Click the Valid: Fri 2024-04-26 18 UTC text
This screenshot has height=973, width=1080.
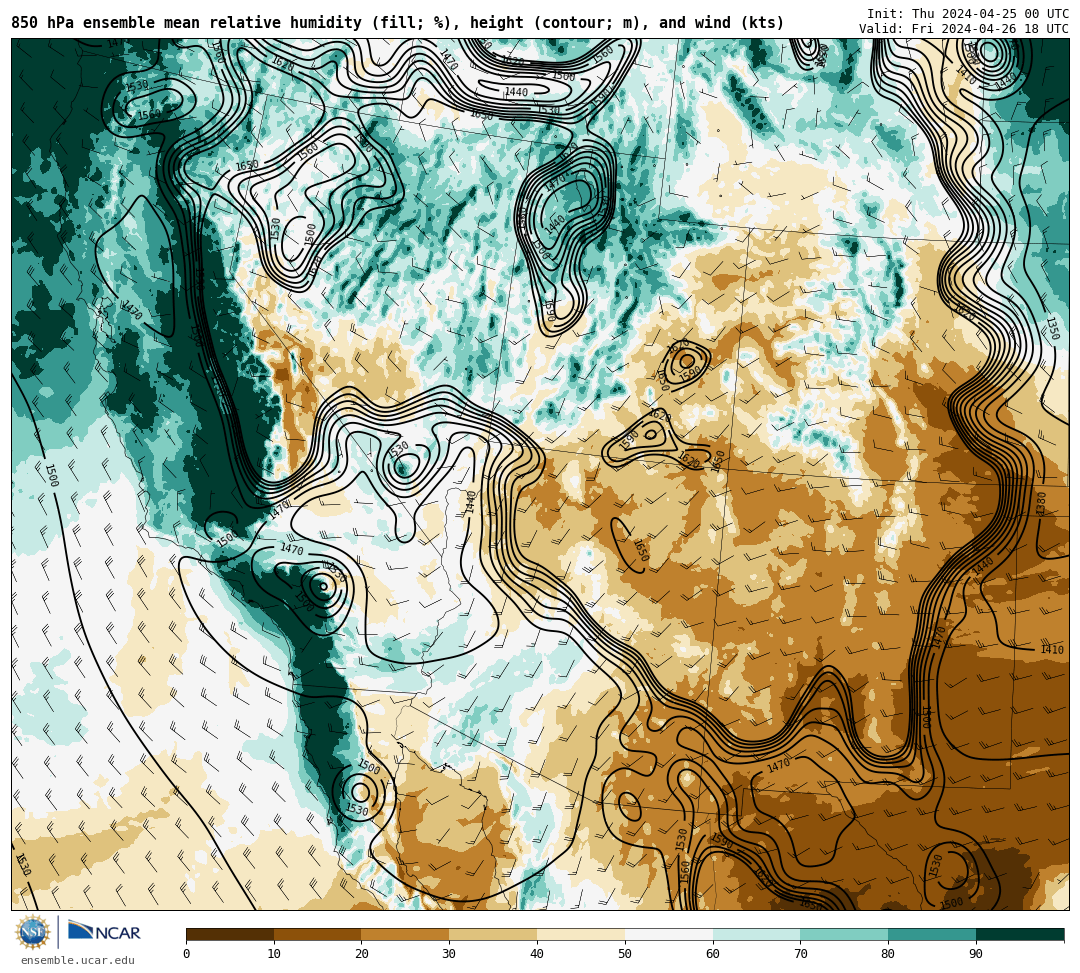coord(963,29)
